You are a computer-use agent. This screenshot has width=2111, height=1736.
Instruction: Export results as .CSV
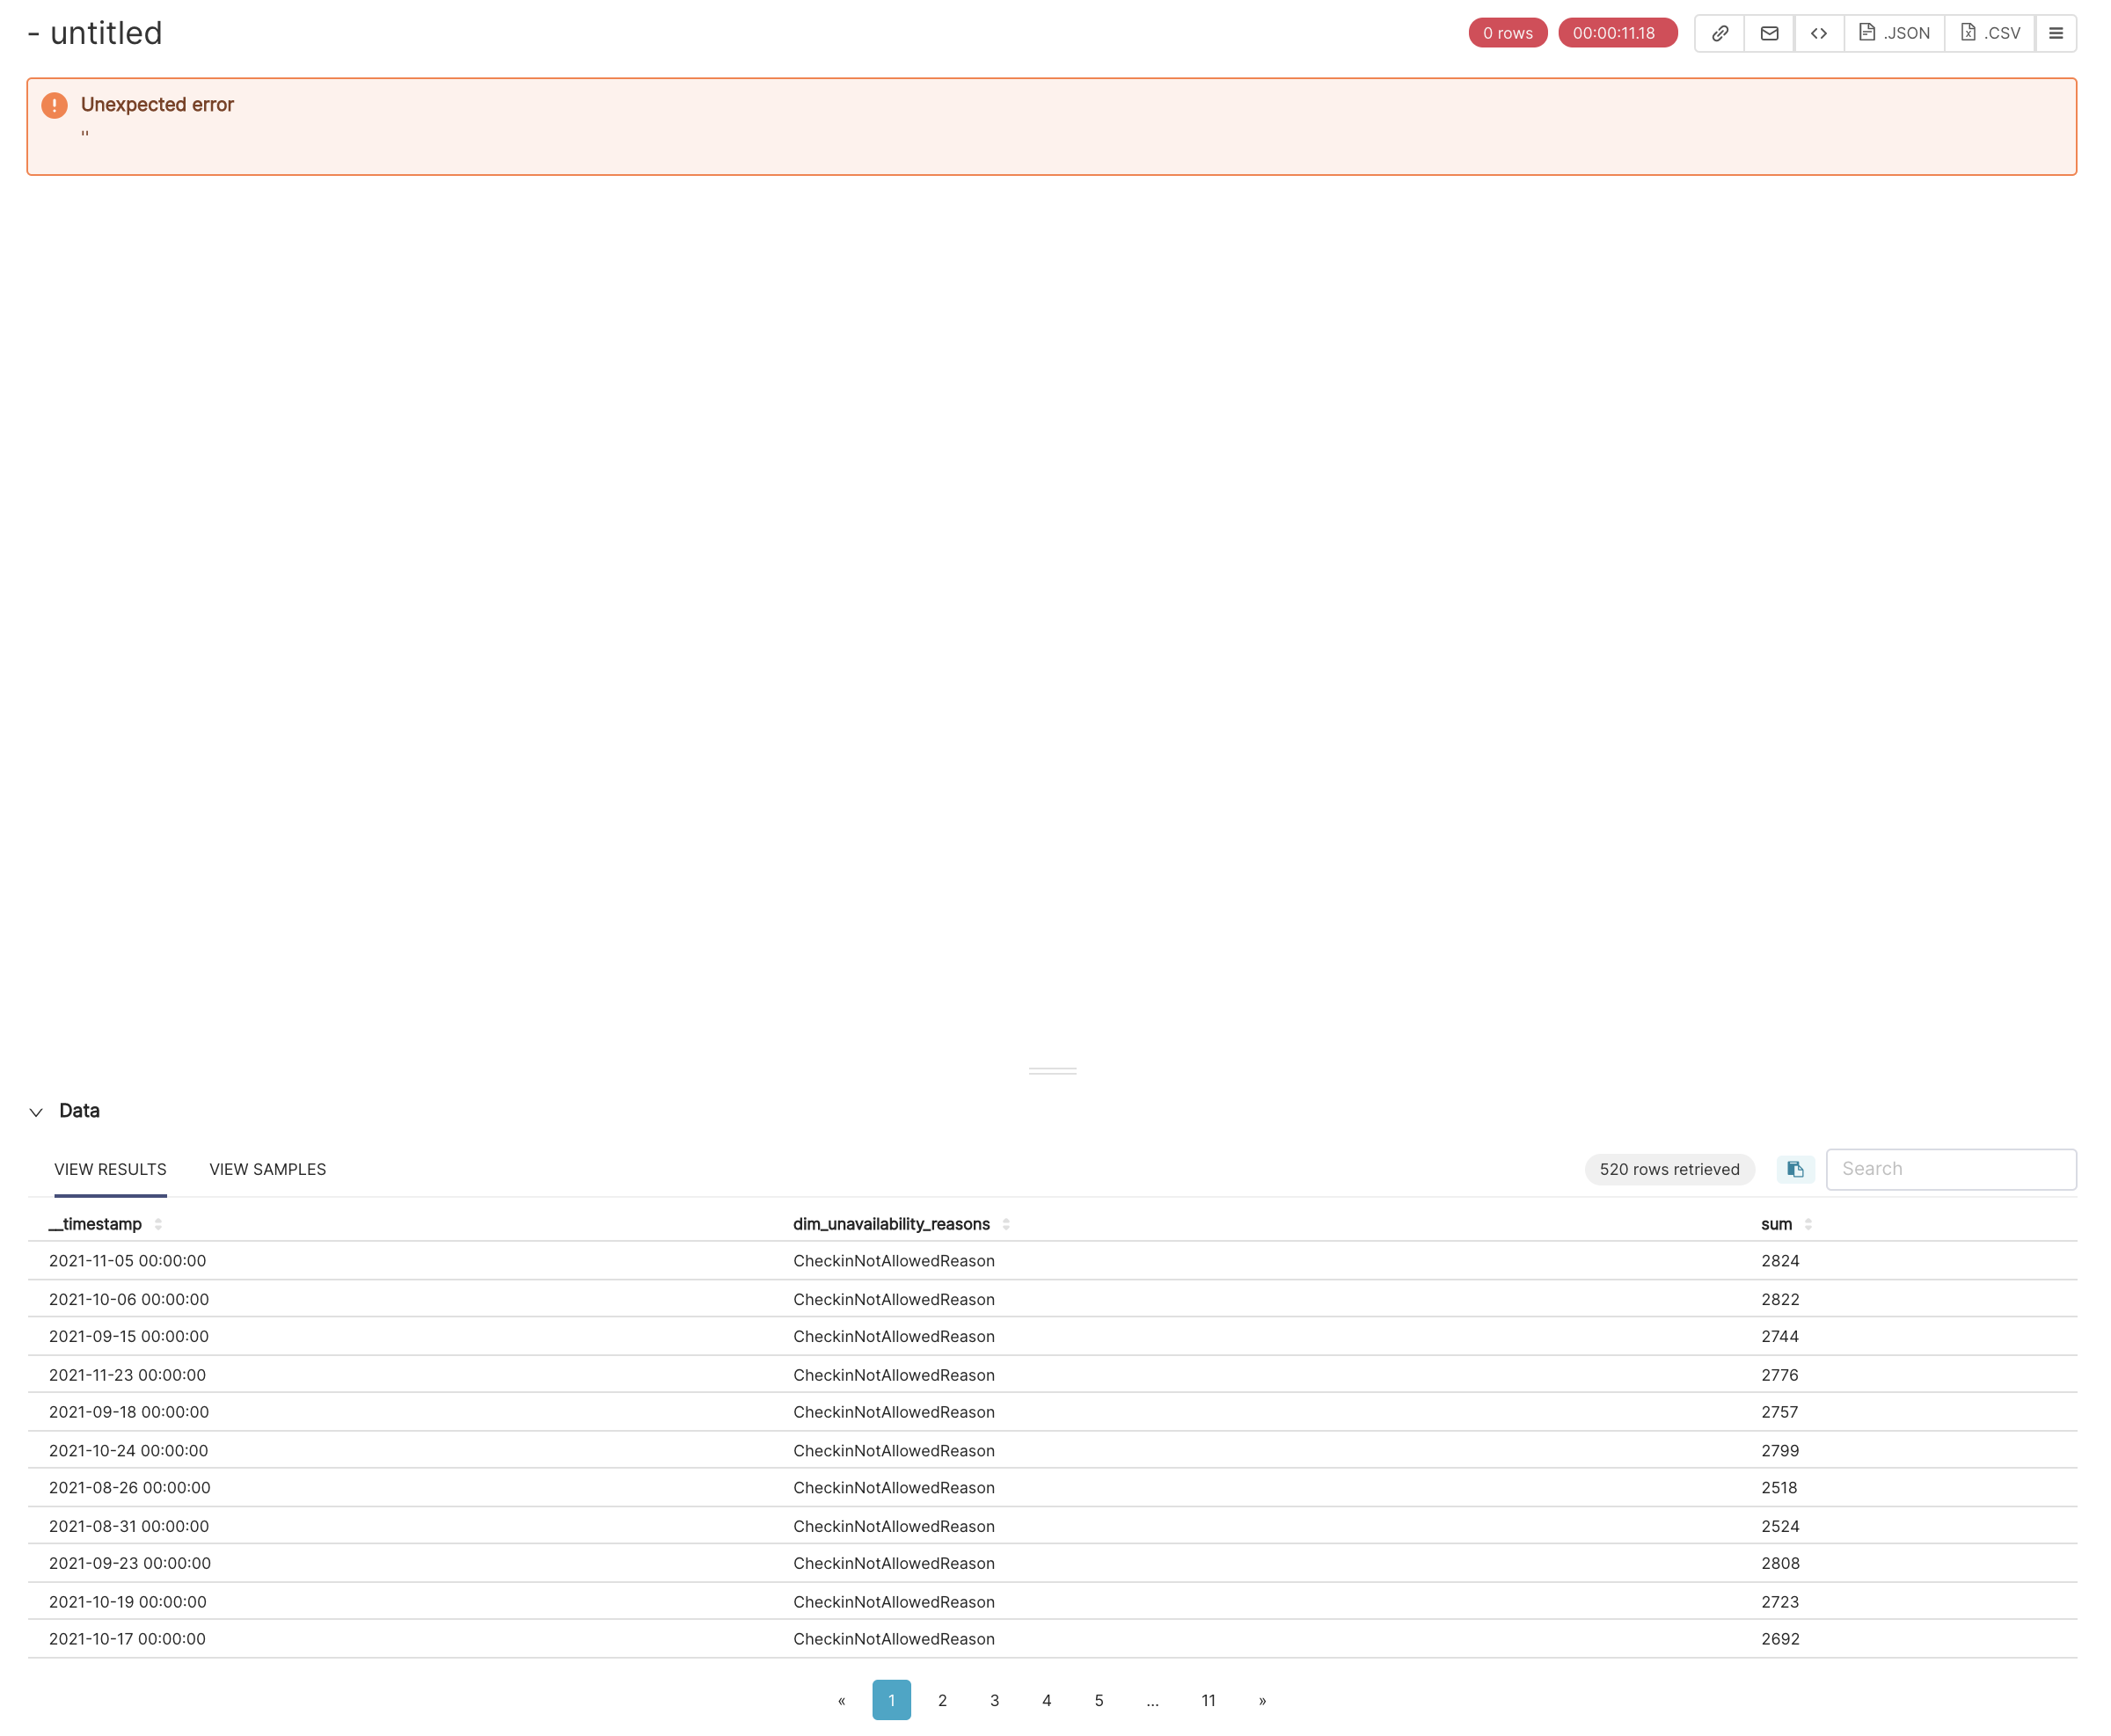[1989, 32]
